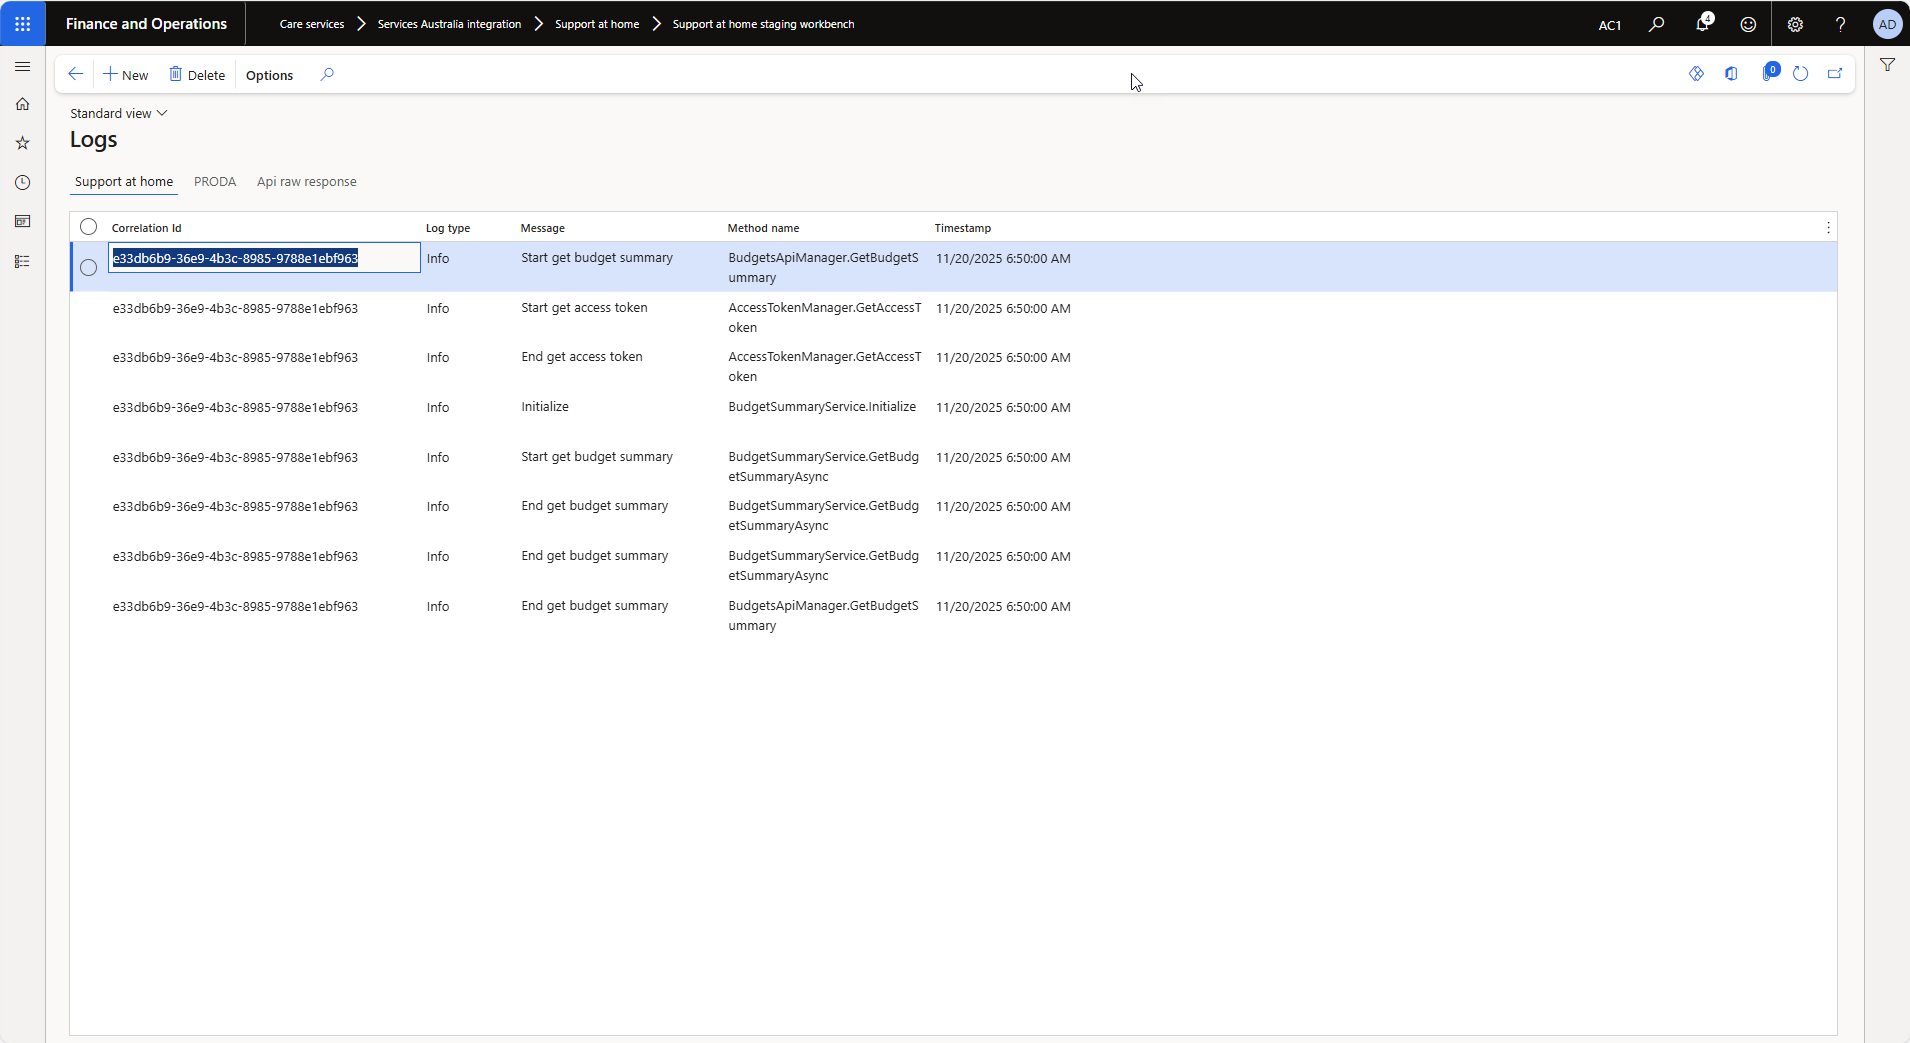Click the highlighted Correlation Id input field
Screen dimensions: 1910x1043
(264, 258)
